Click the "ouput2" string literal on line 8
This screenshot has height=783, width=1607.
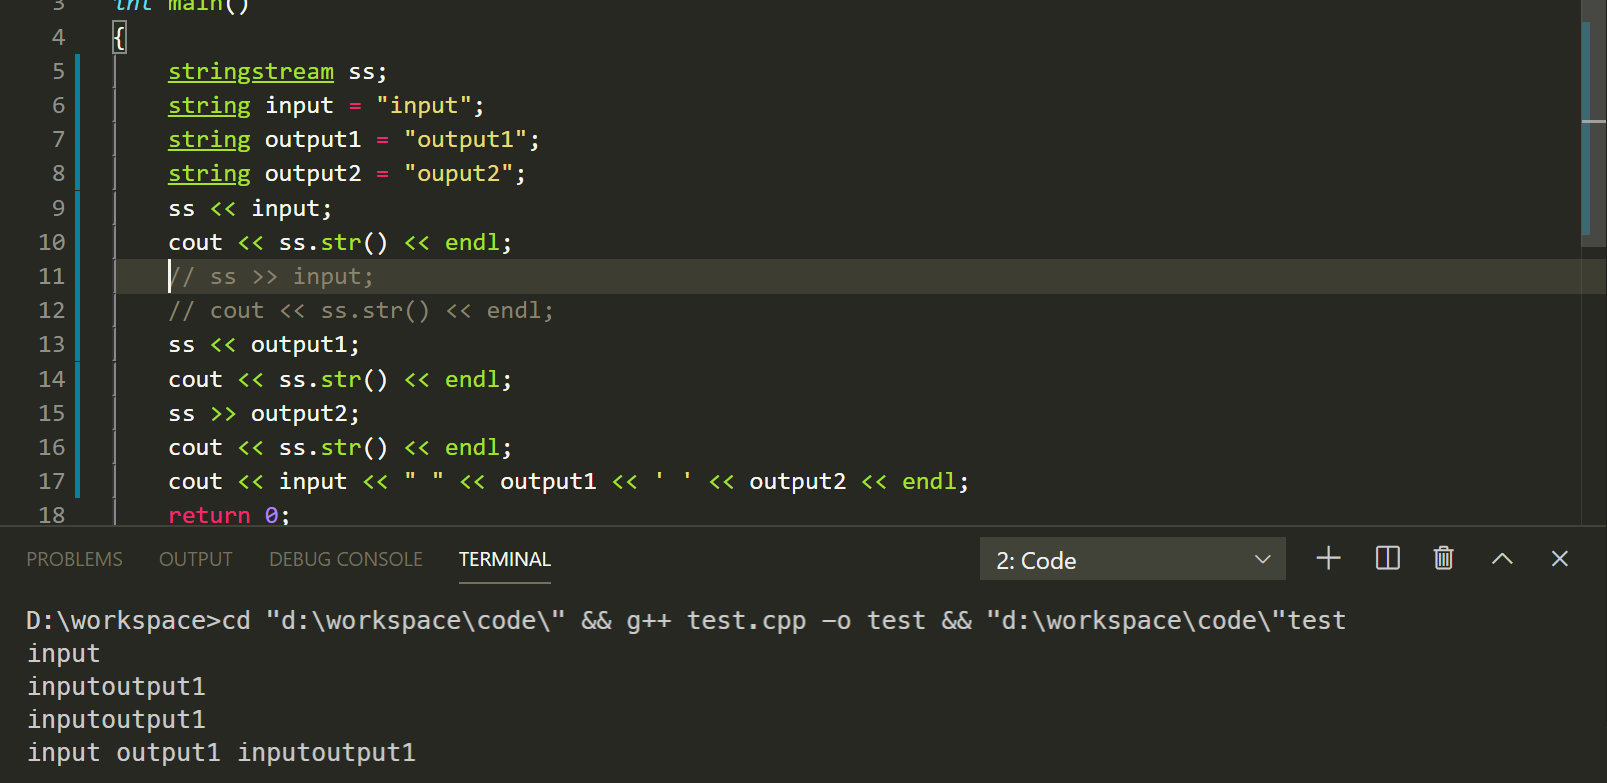coord(458,174)
